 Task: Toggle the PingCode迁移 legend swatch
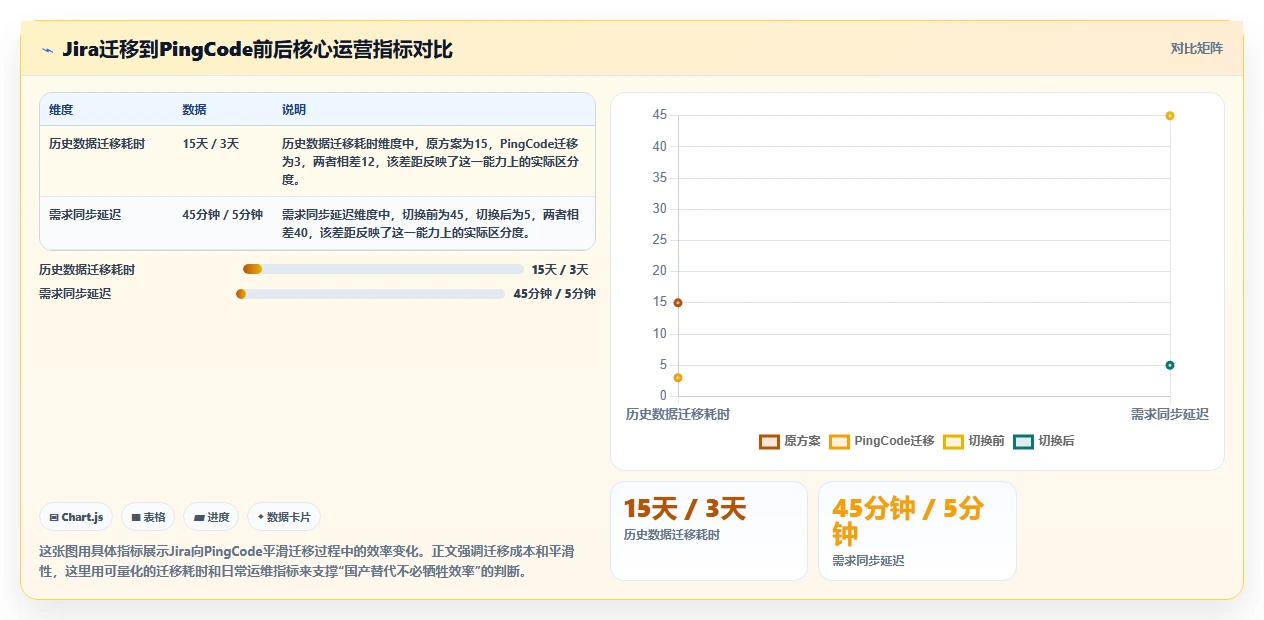click(x=839, y=441)
